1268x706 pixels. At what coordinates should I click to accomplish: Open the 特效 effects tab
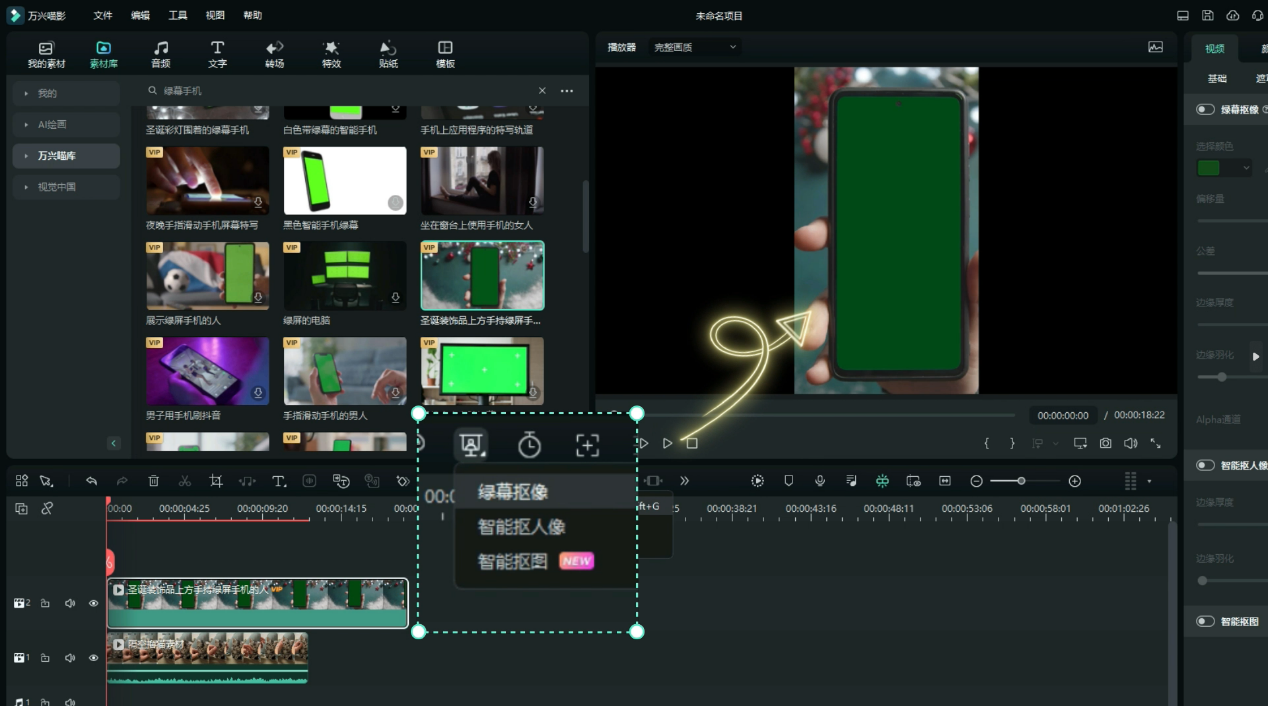point(331,54)
